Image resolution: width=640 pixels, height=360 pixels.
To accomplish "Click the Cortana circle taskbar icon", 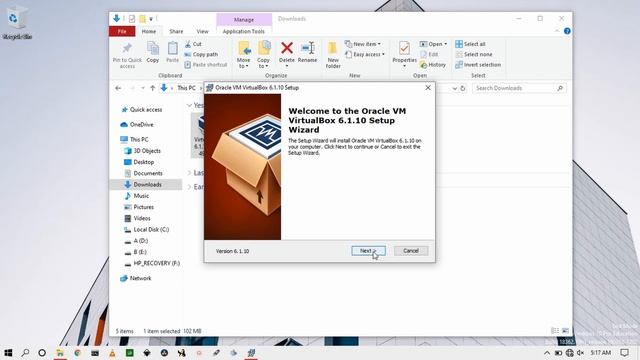I will (x=42, y=353).
